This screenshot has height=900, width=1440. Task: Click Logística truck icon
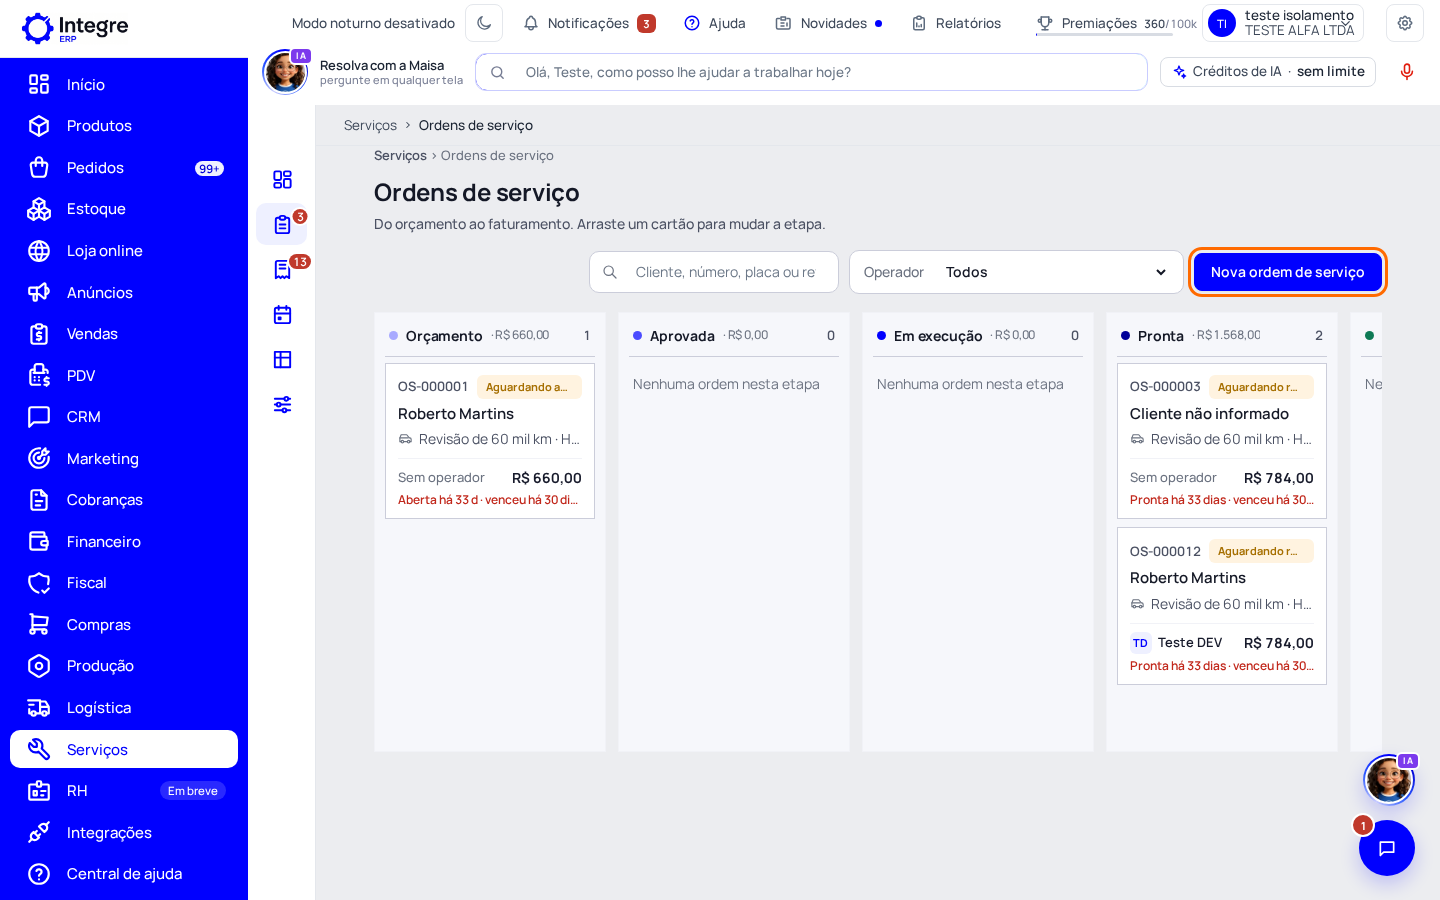click(x=39, y=708)
